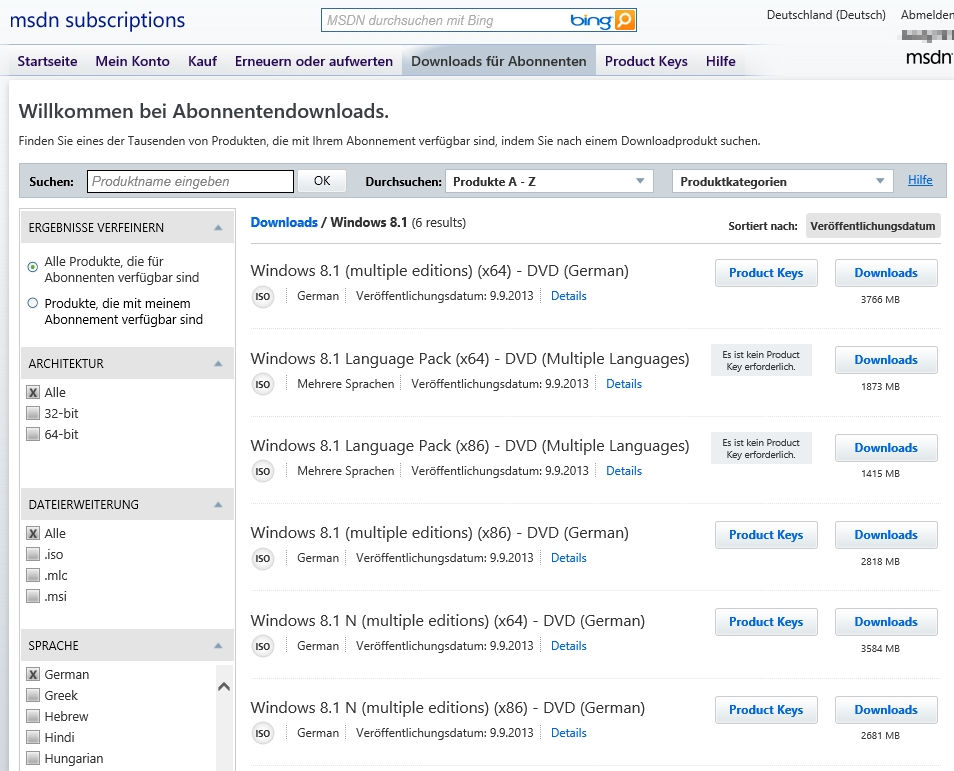This screenshot has width=954, height=771.
Task: Get Product Keys for Windows 8.1 (x64) German
Action: [x=766, y=273]
